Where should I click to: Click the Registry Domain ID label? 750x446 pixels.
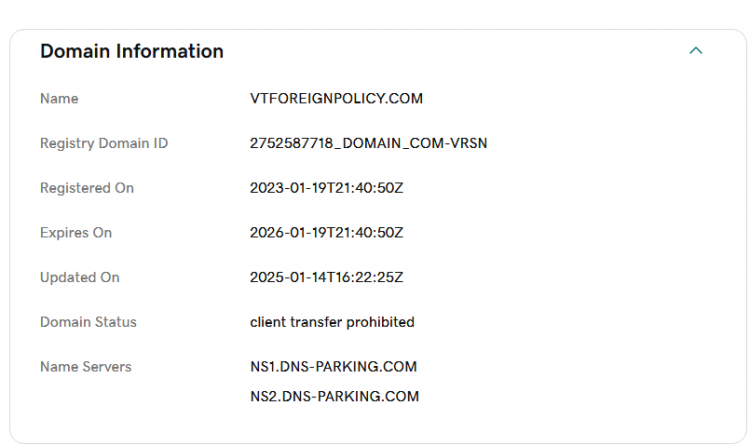pyautogui.click(x=104, y=144)
